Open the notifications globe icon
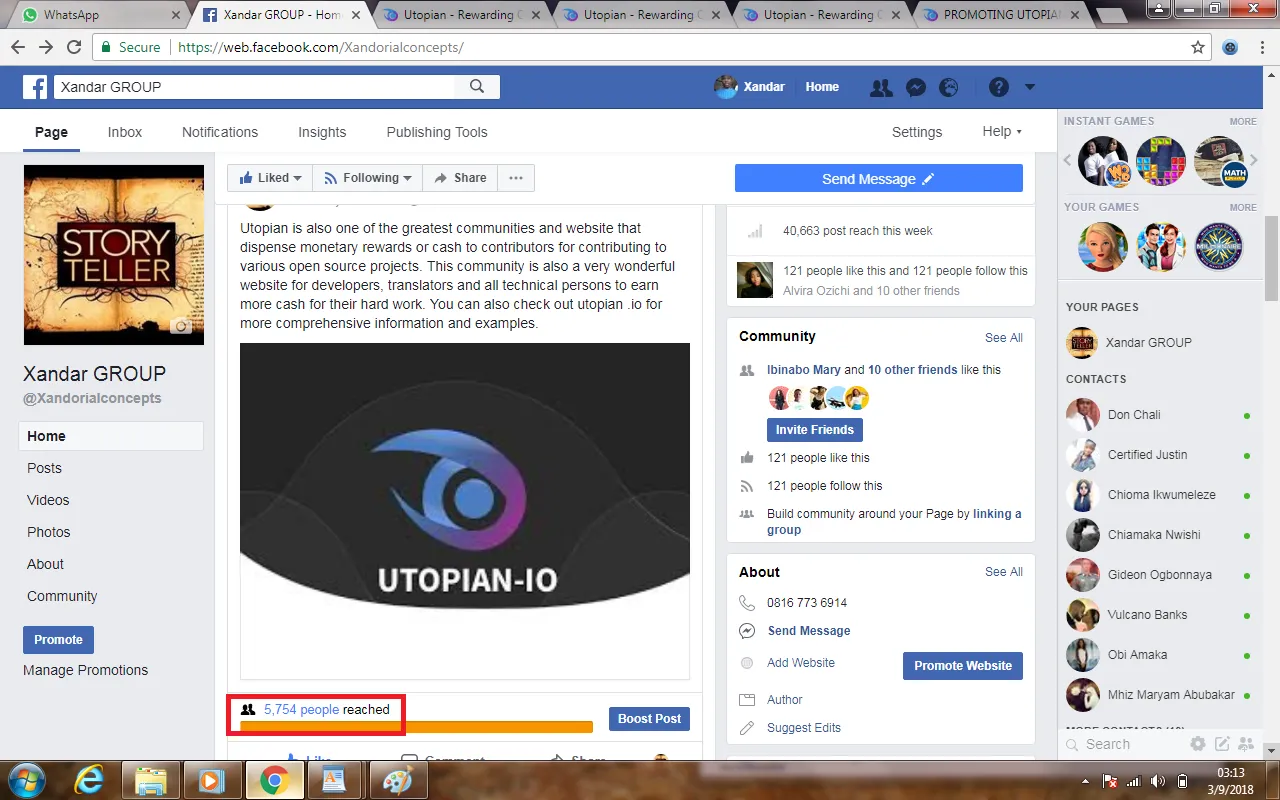This screenshot has height=800, width=1280. [948, 87]
